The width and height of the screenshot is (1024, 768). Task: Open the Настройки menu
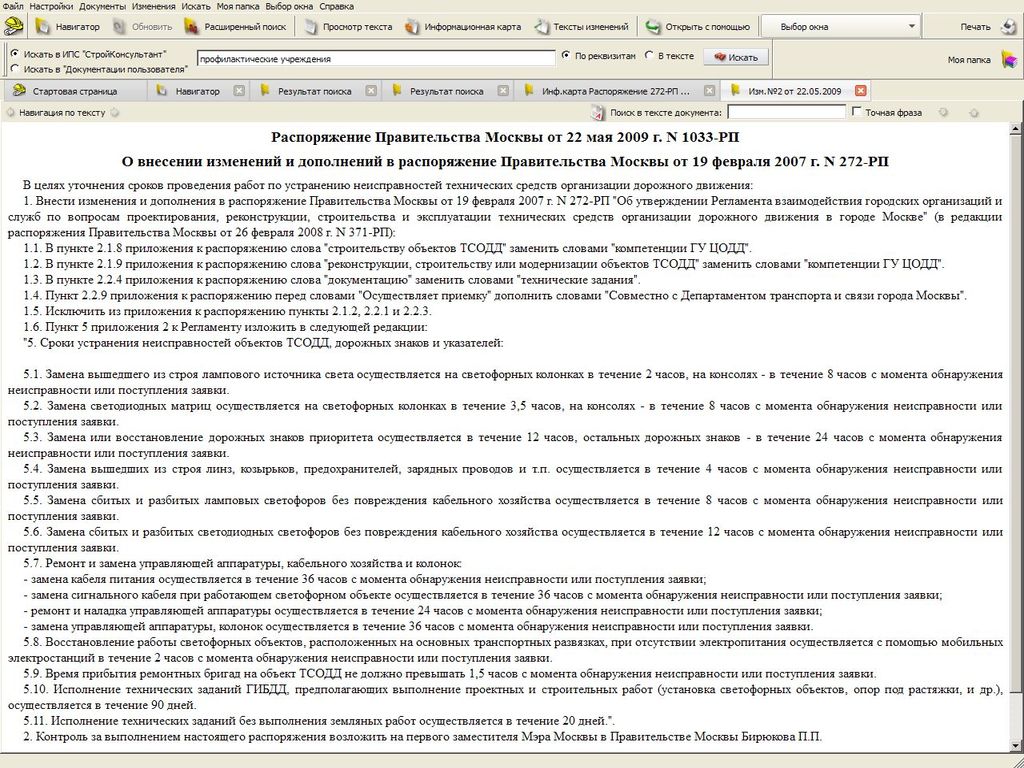pos(52,6)
